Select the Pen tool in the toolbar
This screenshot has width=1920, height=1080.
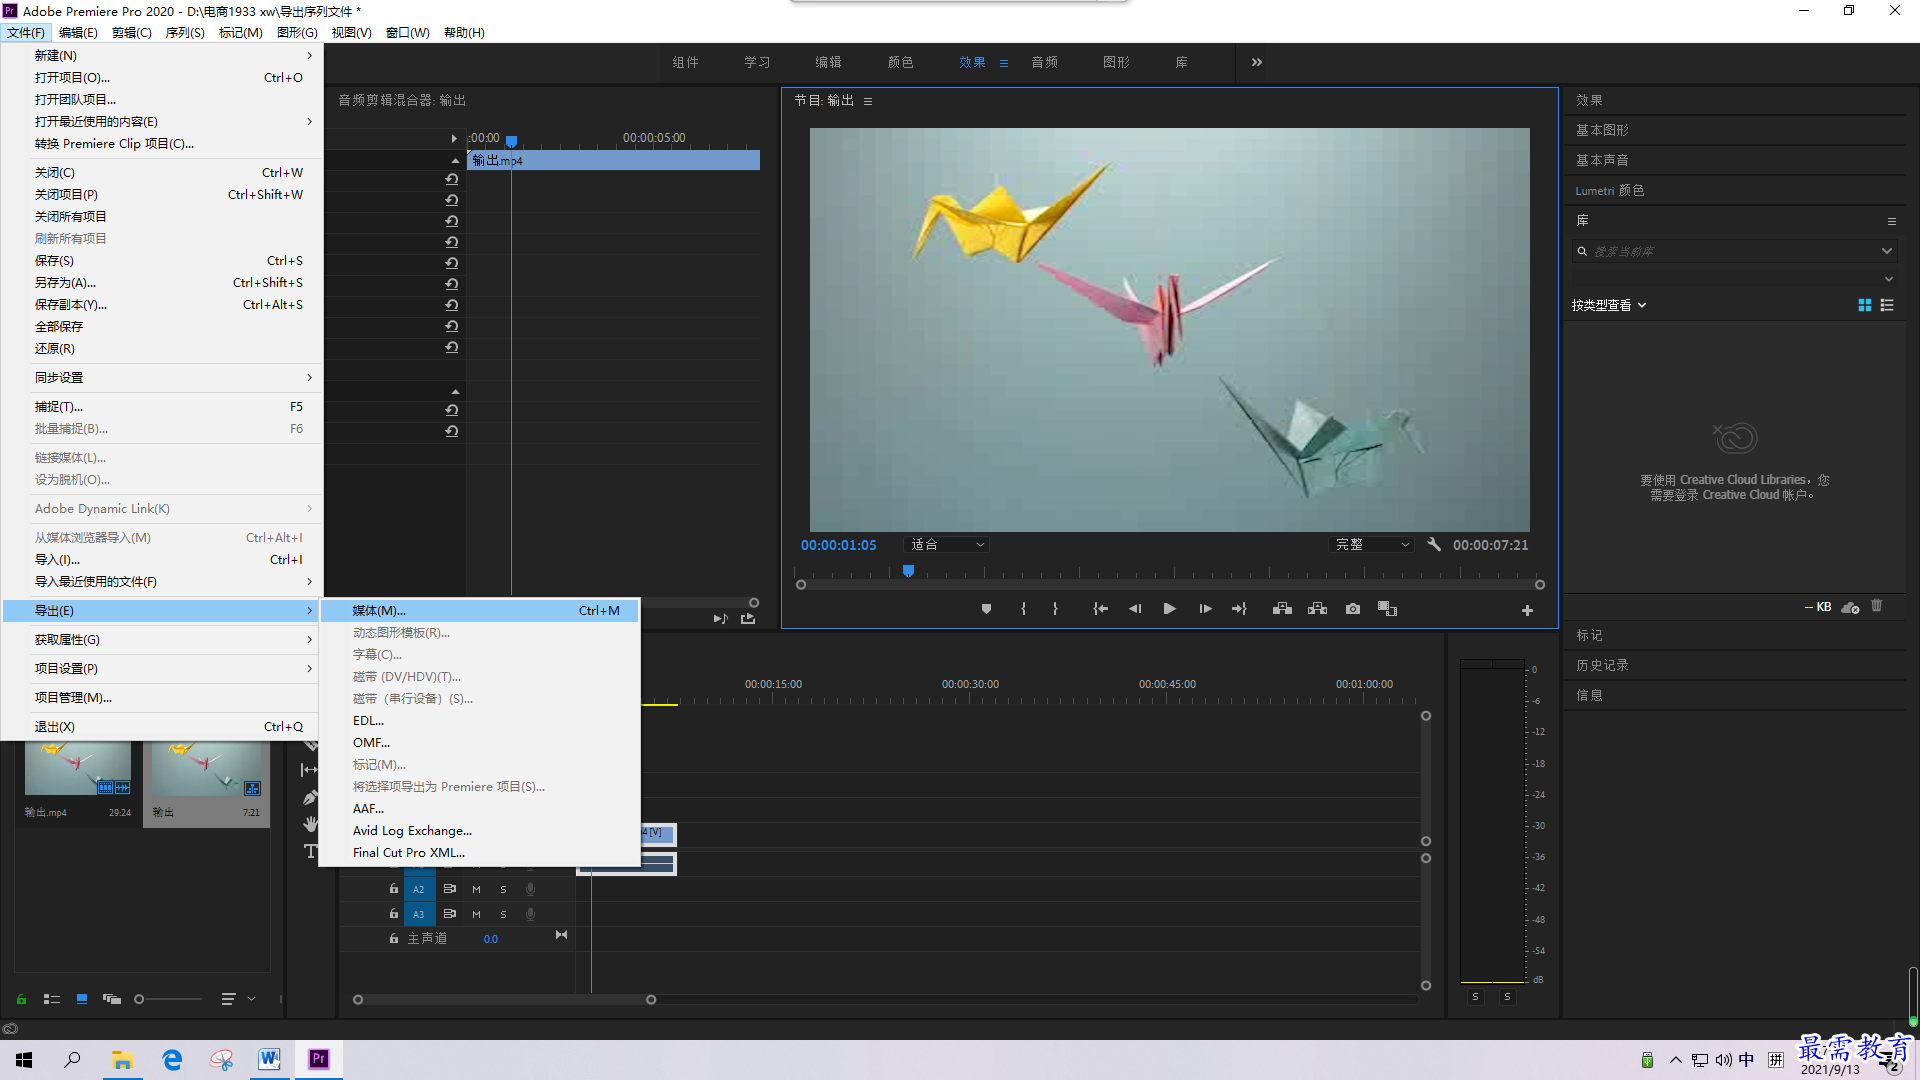[310, 798]
